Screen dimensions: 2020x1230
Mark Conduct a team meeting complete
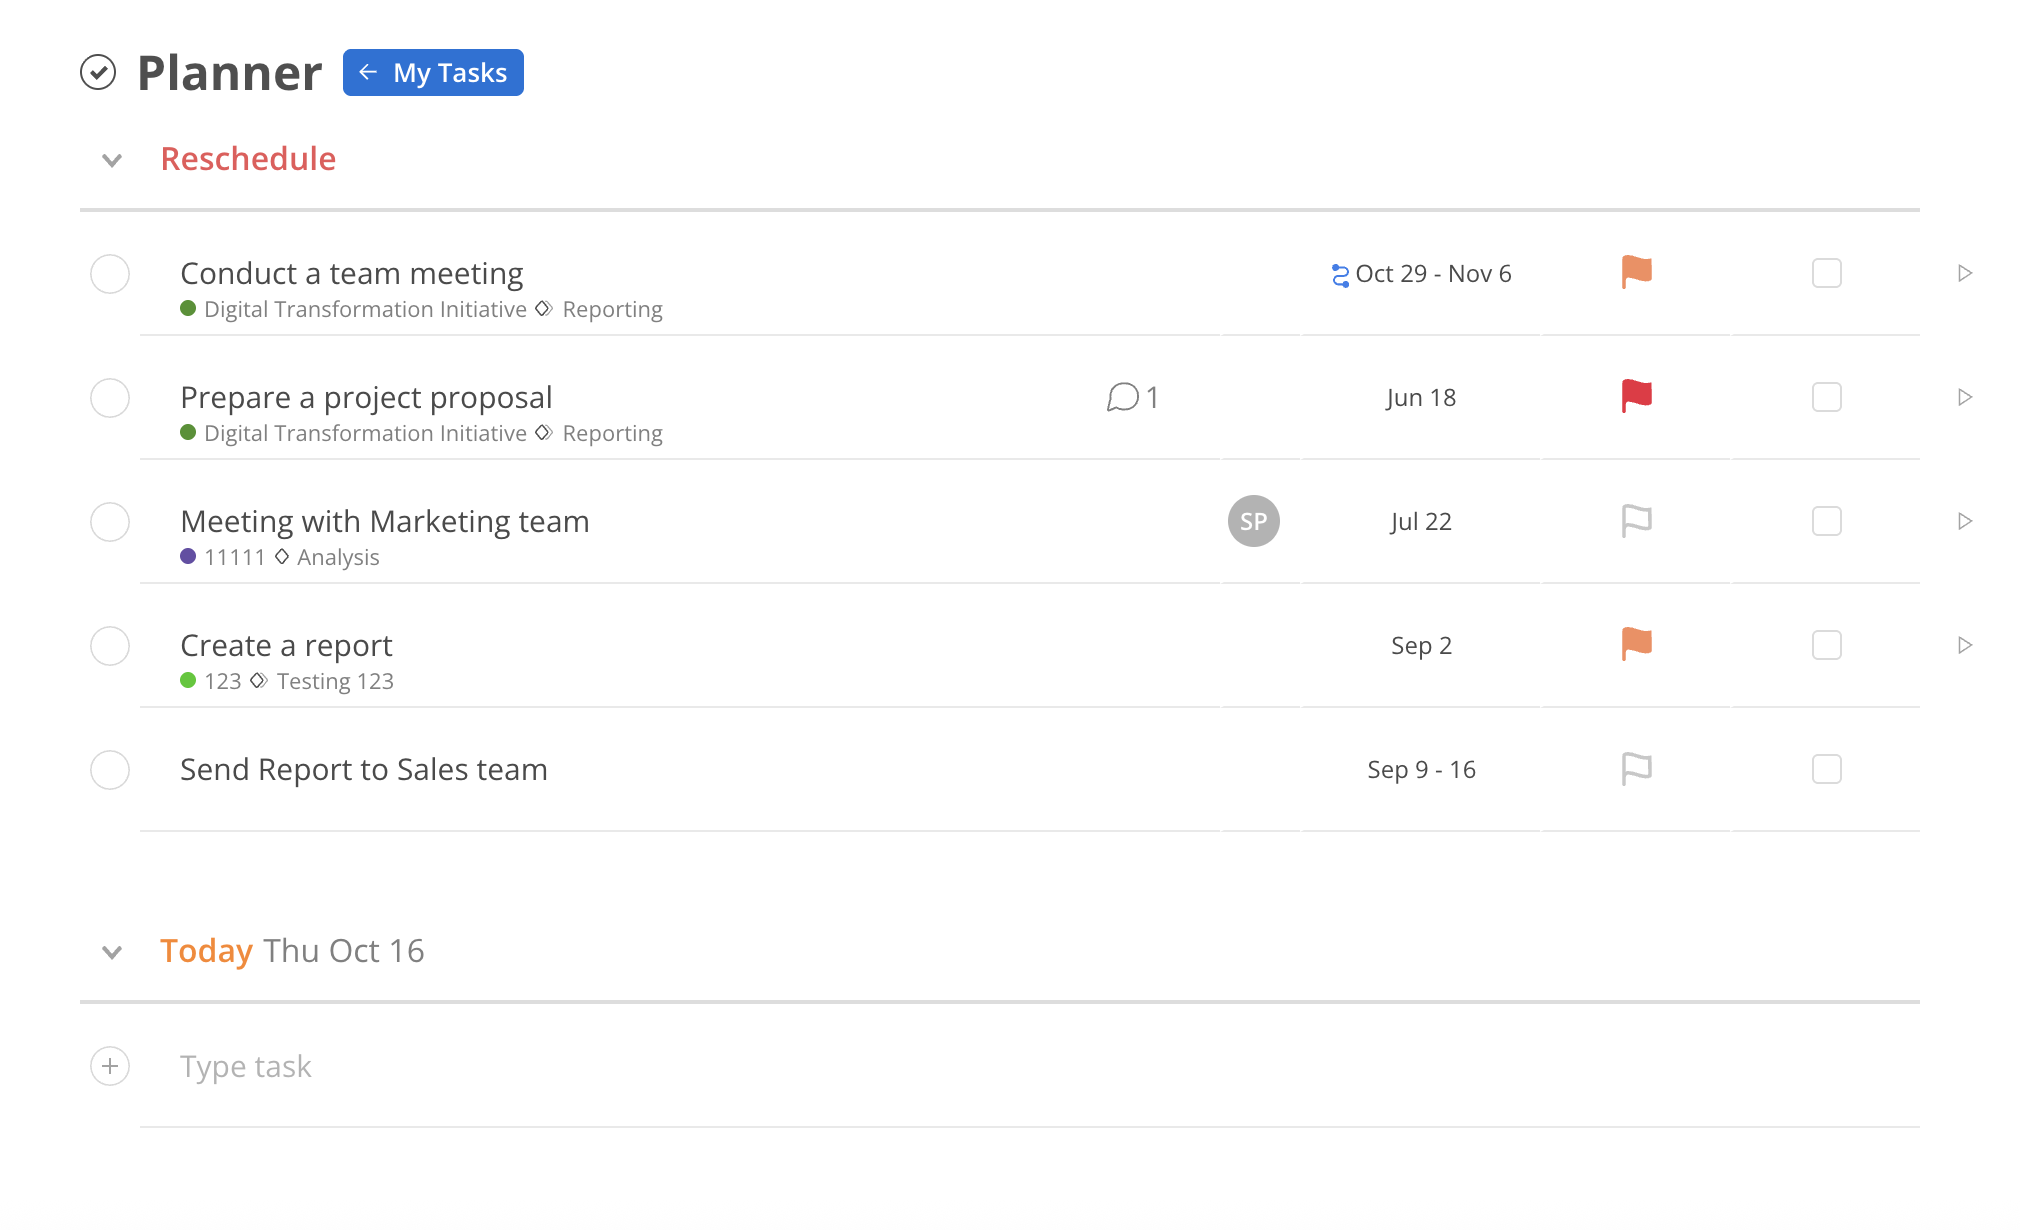110,274
